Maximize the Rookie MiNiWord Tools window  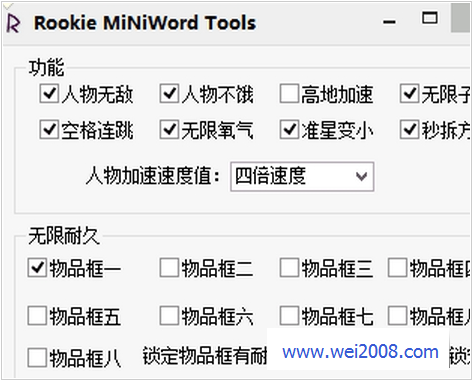(430, 18)
